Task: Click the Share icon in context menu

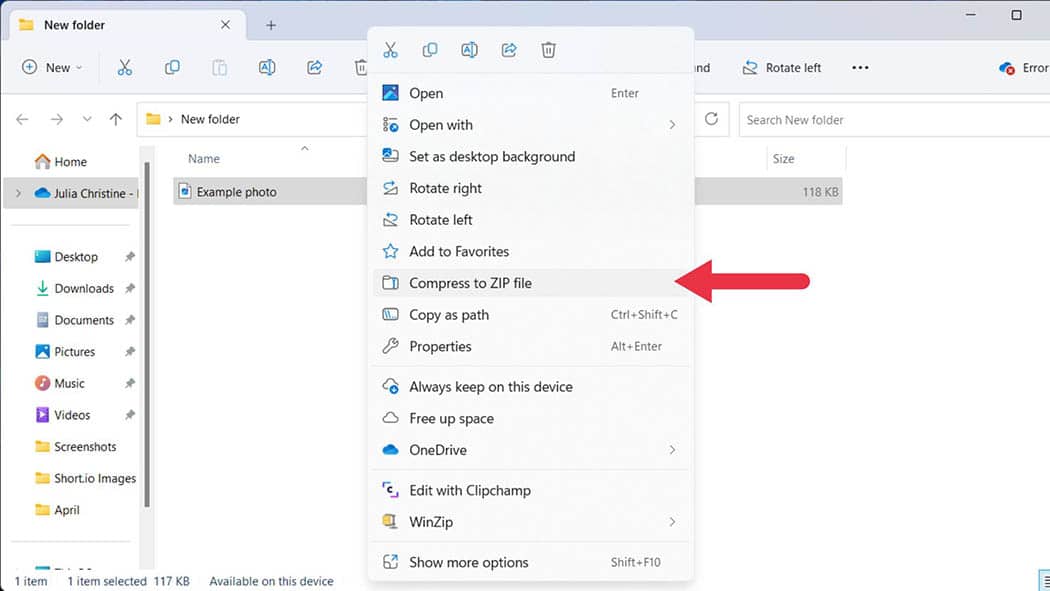Action: point(509,50)
